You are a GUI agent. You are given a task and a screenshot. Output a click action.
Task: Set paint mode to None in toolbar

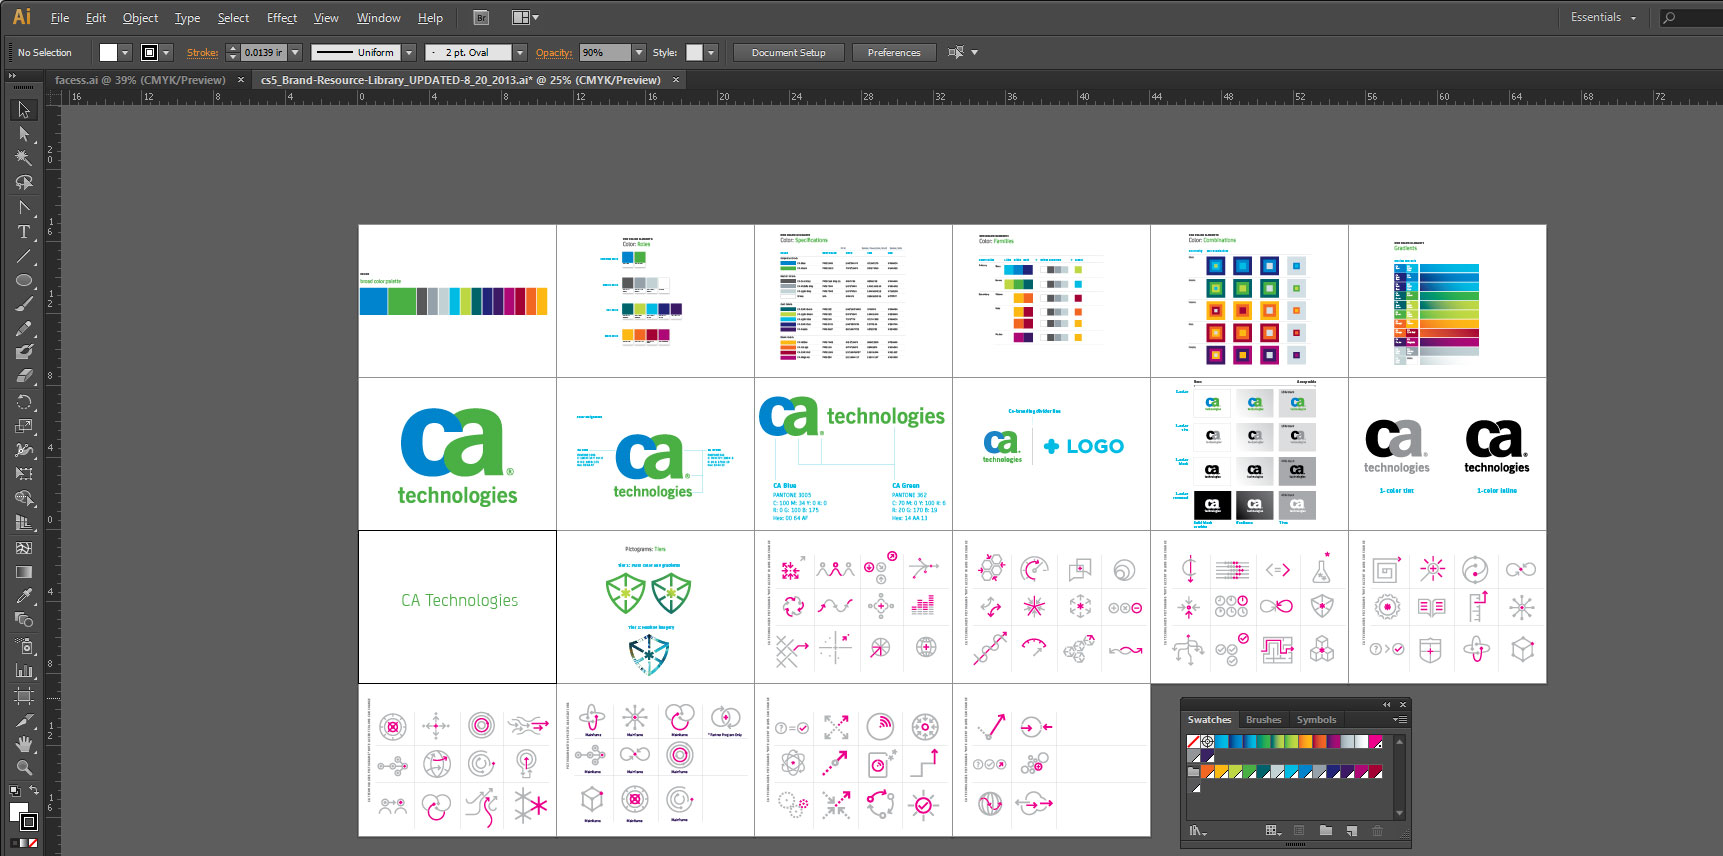pos(34,843)
